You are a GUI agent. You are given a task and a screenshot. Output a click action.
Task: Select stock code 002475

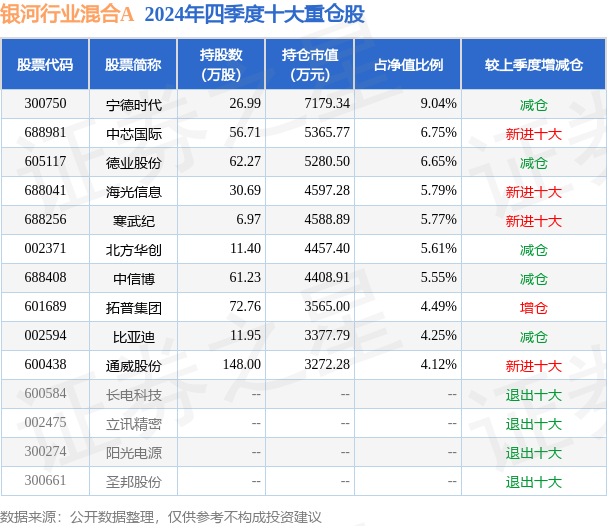point(45,423)
